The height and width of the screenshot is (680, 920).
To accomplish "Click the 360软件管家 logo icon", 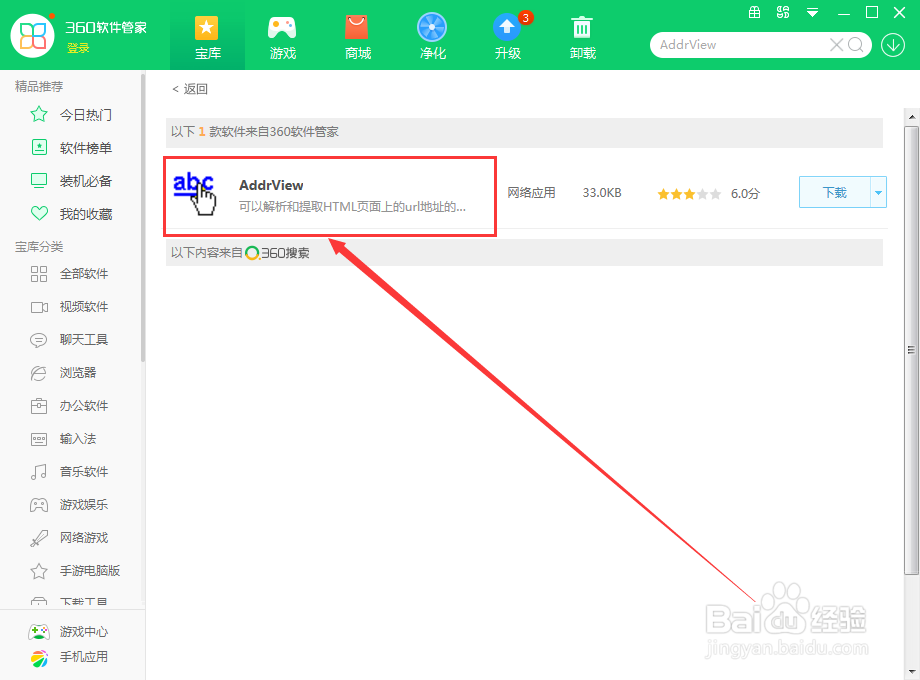I will (33, 36).
